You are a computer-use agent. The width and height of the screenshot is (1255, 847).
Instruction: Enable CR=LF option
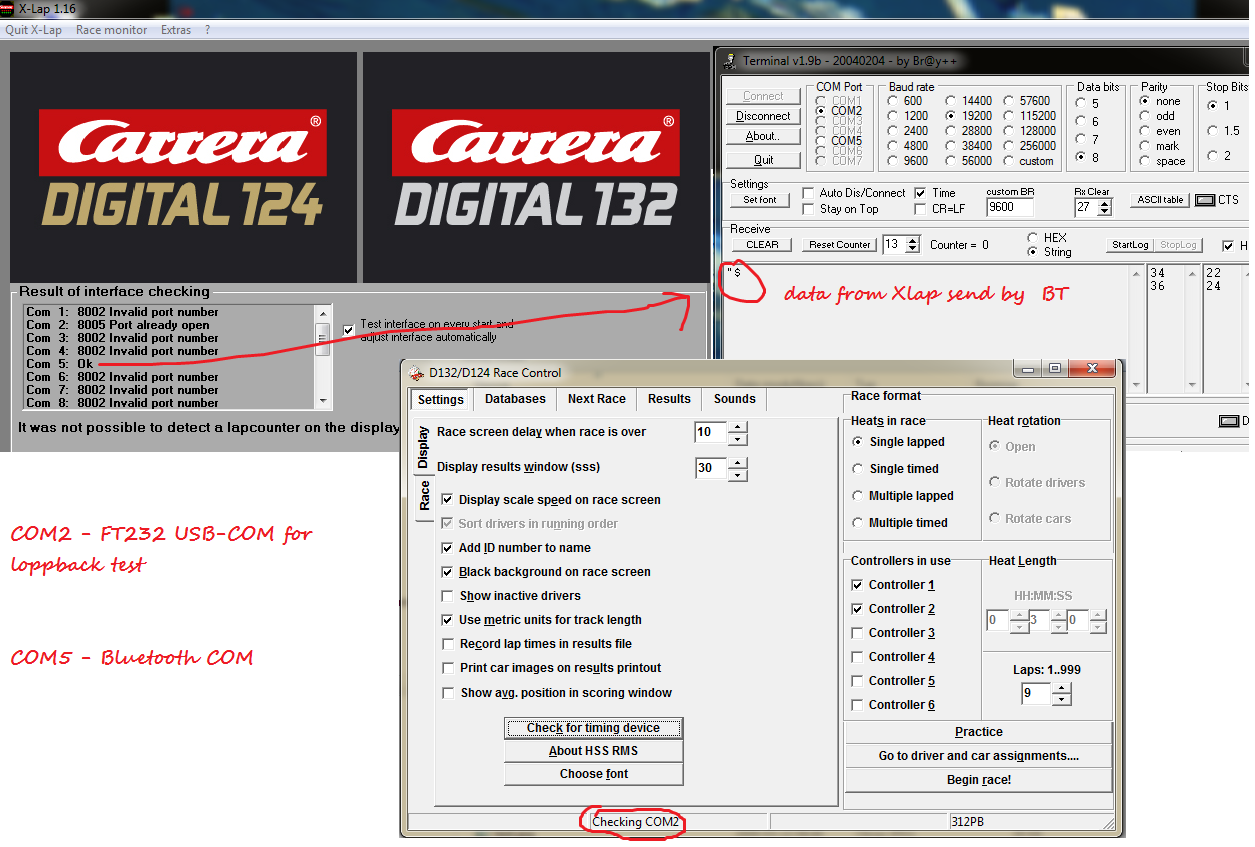tap(920, 209)
